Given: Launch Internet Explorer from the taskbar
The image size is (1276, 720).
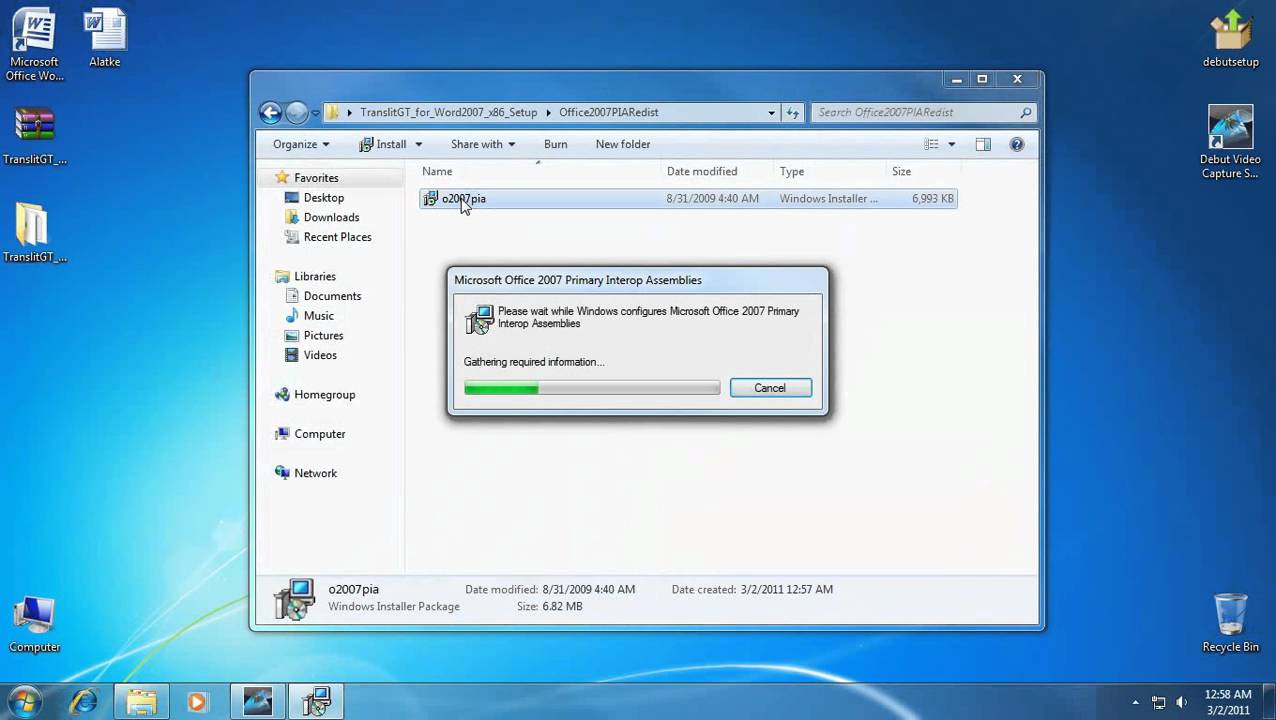Looking at the screenshot, I should click(x=83, y=702).
